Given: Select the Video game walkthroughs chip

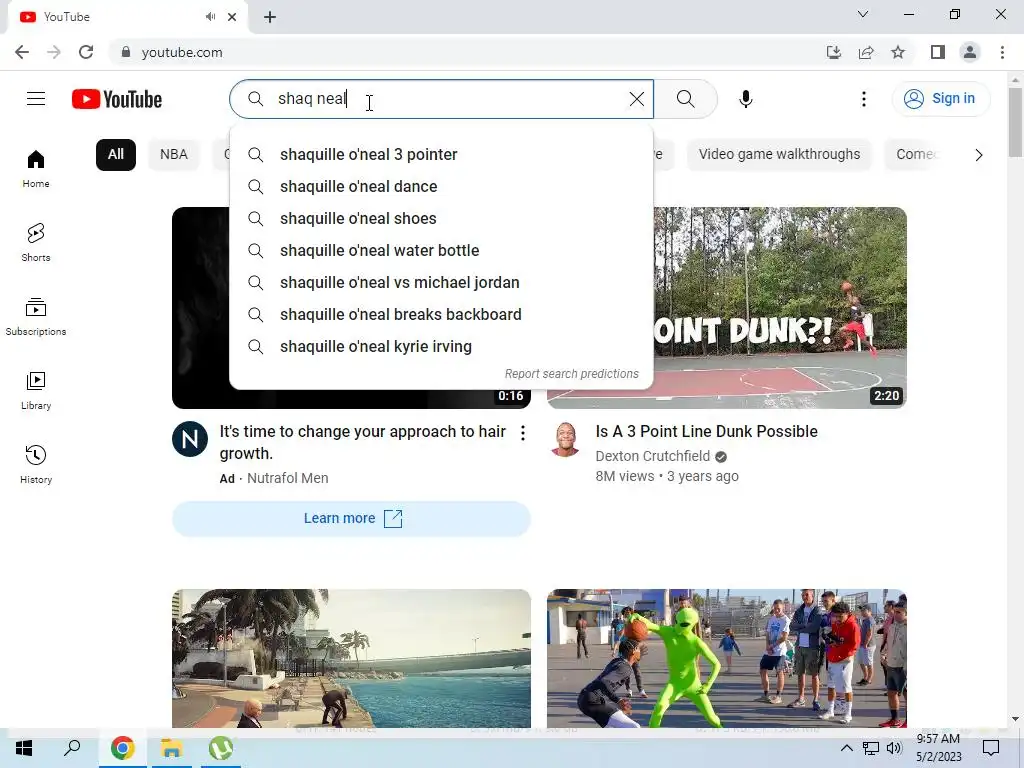Looking at the screenshot, I should (x=779, y=155).
